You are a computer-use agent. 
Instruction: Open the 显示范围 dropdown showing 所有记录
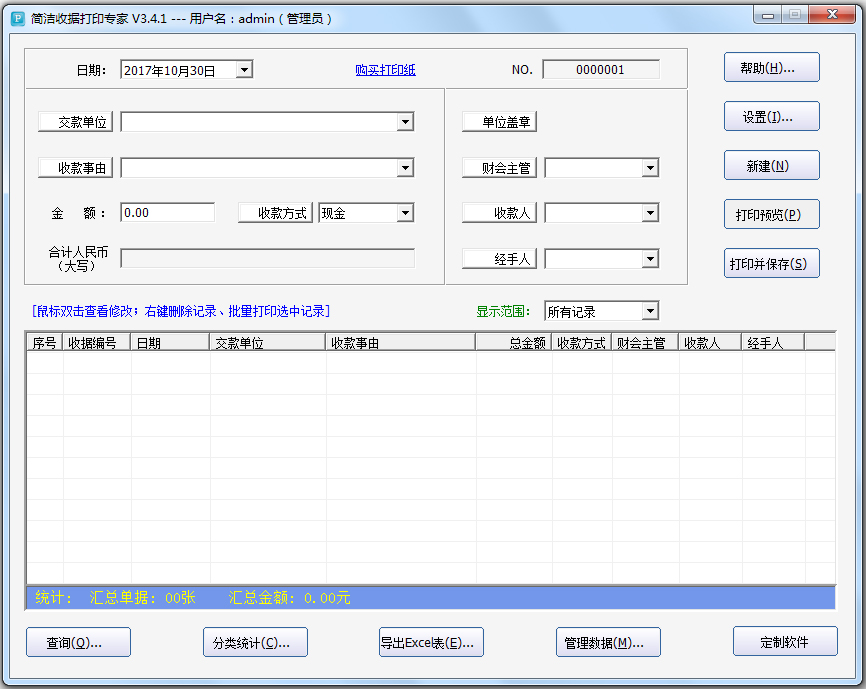pyautogui.click(x=651, y=311)
